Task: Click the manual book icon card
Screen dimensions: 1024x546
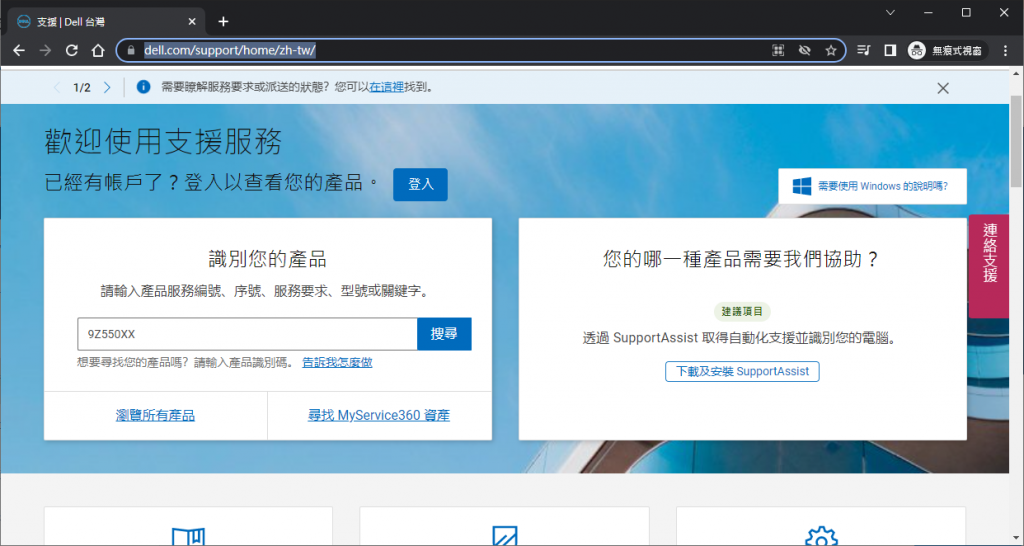Action: click(x=188, y=536)
